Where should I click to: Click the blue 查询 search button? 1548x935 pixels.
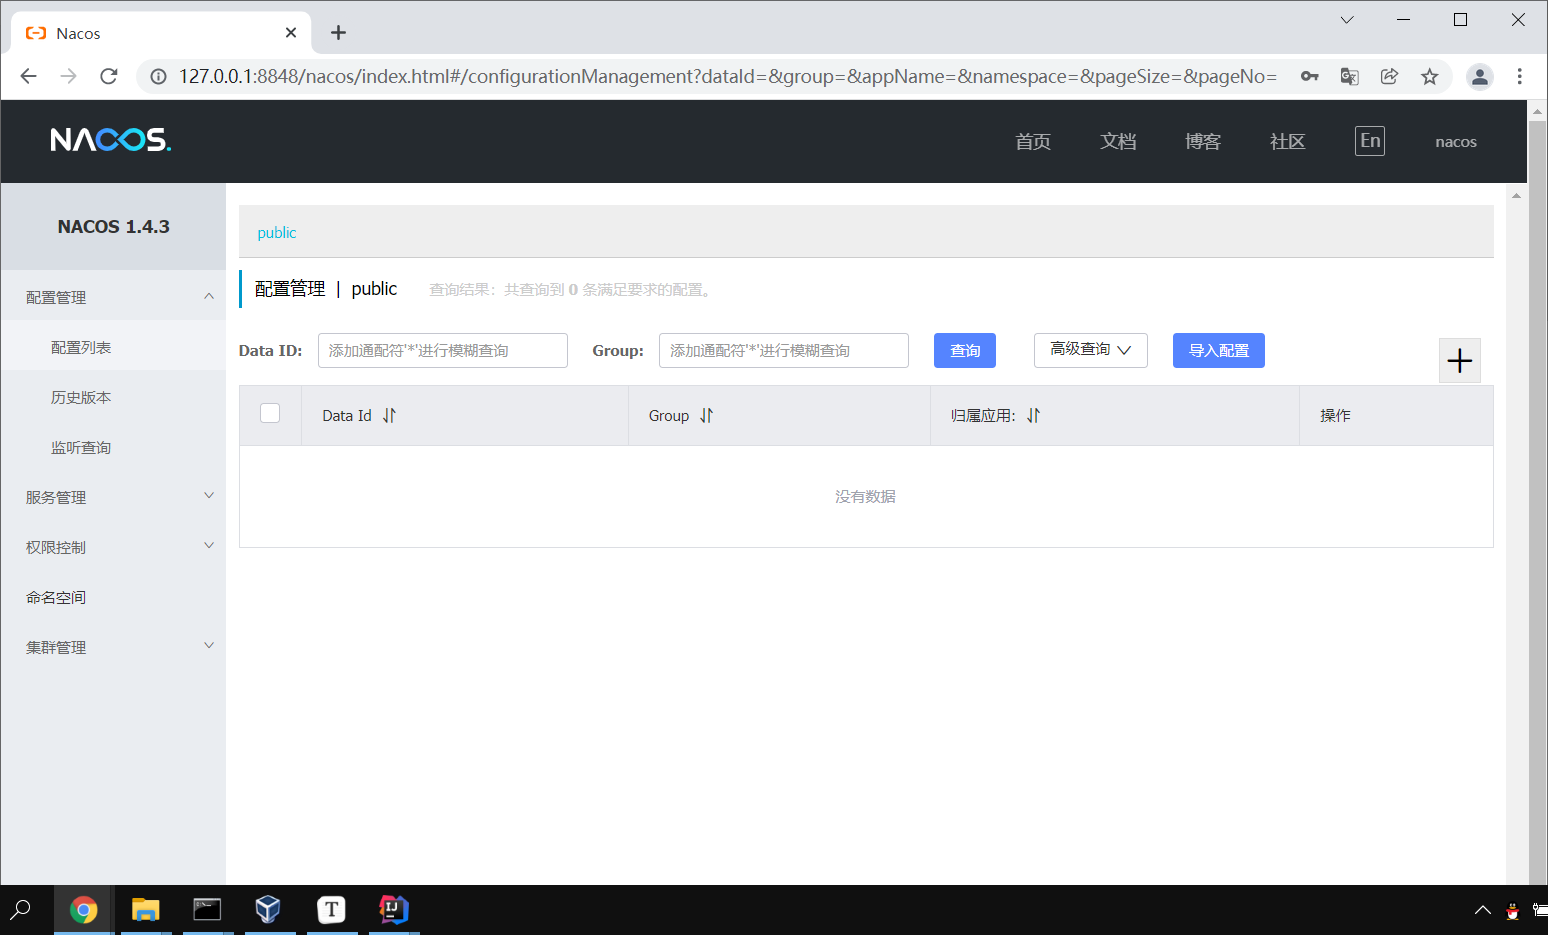[x=965, y=350]
